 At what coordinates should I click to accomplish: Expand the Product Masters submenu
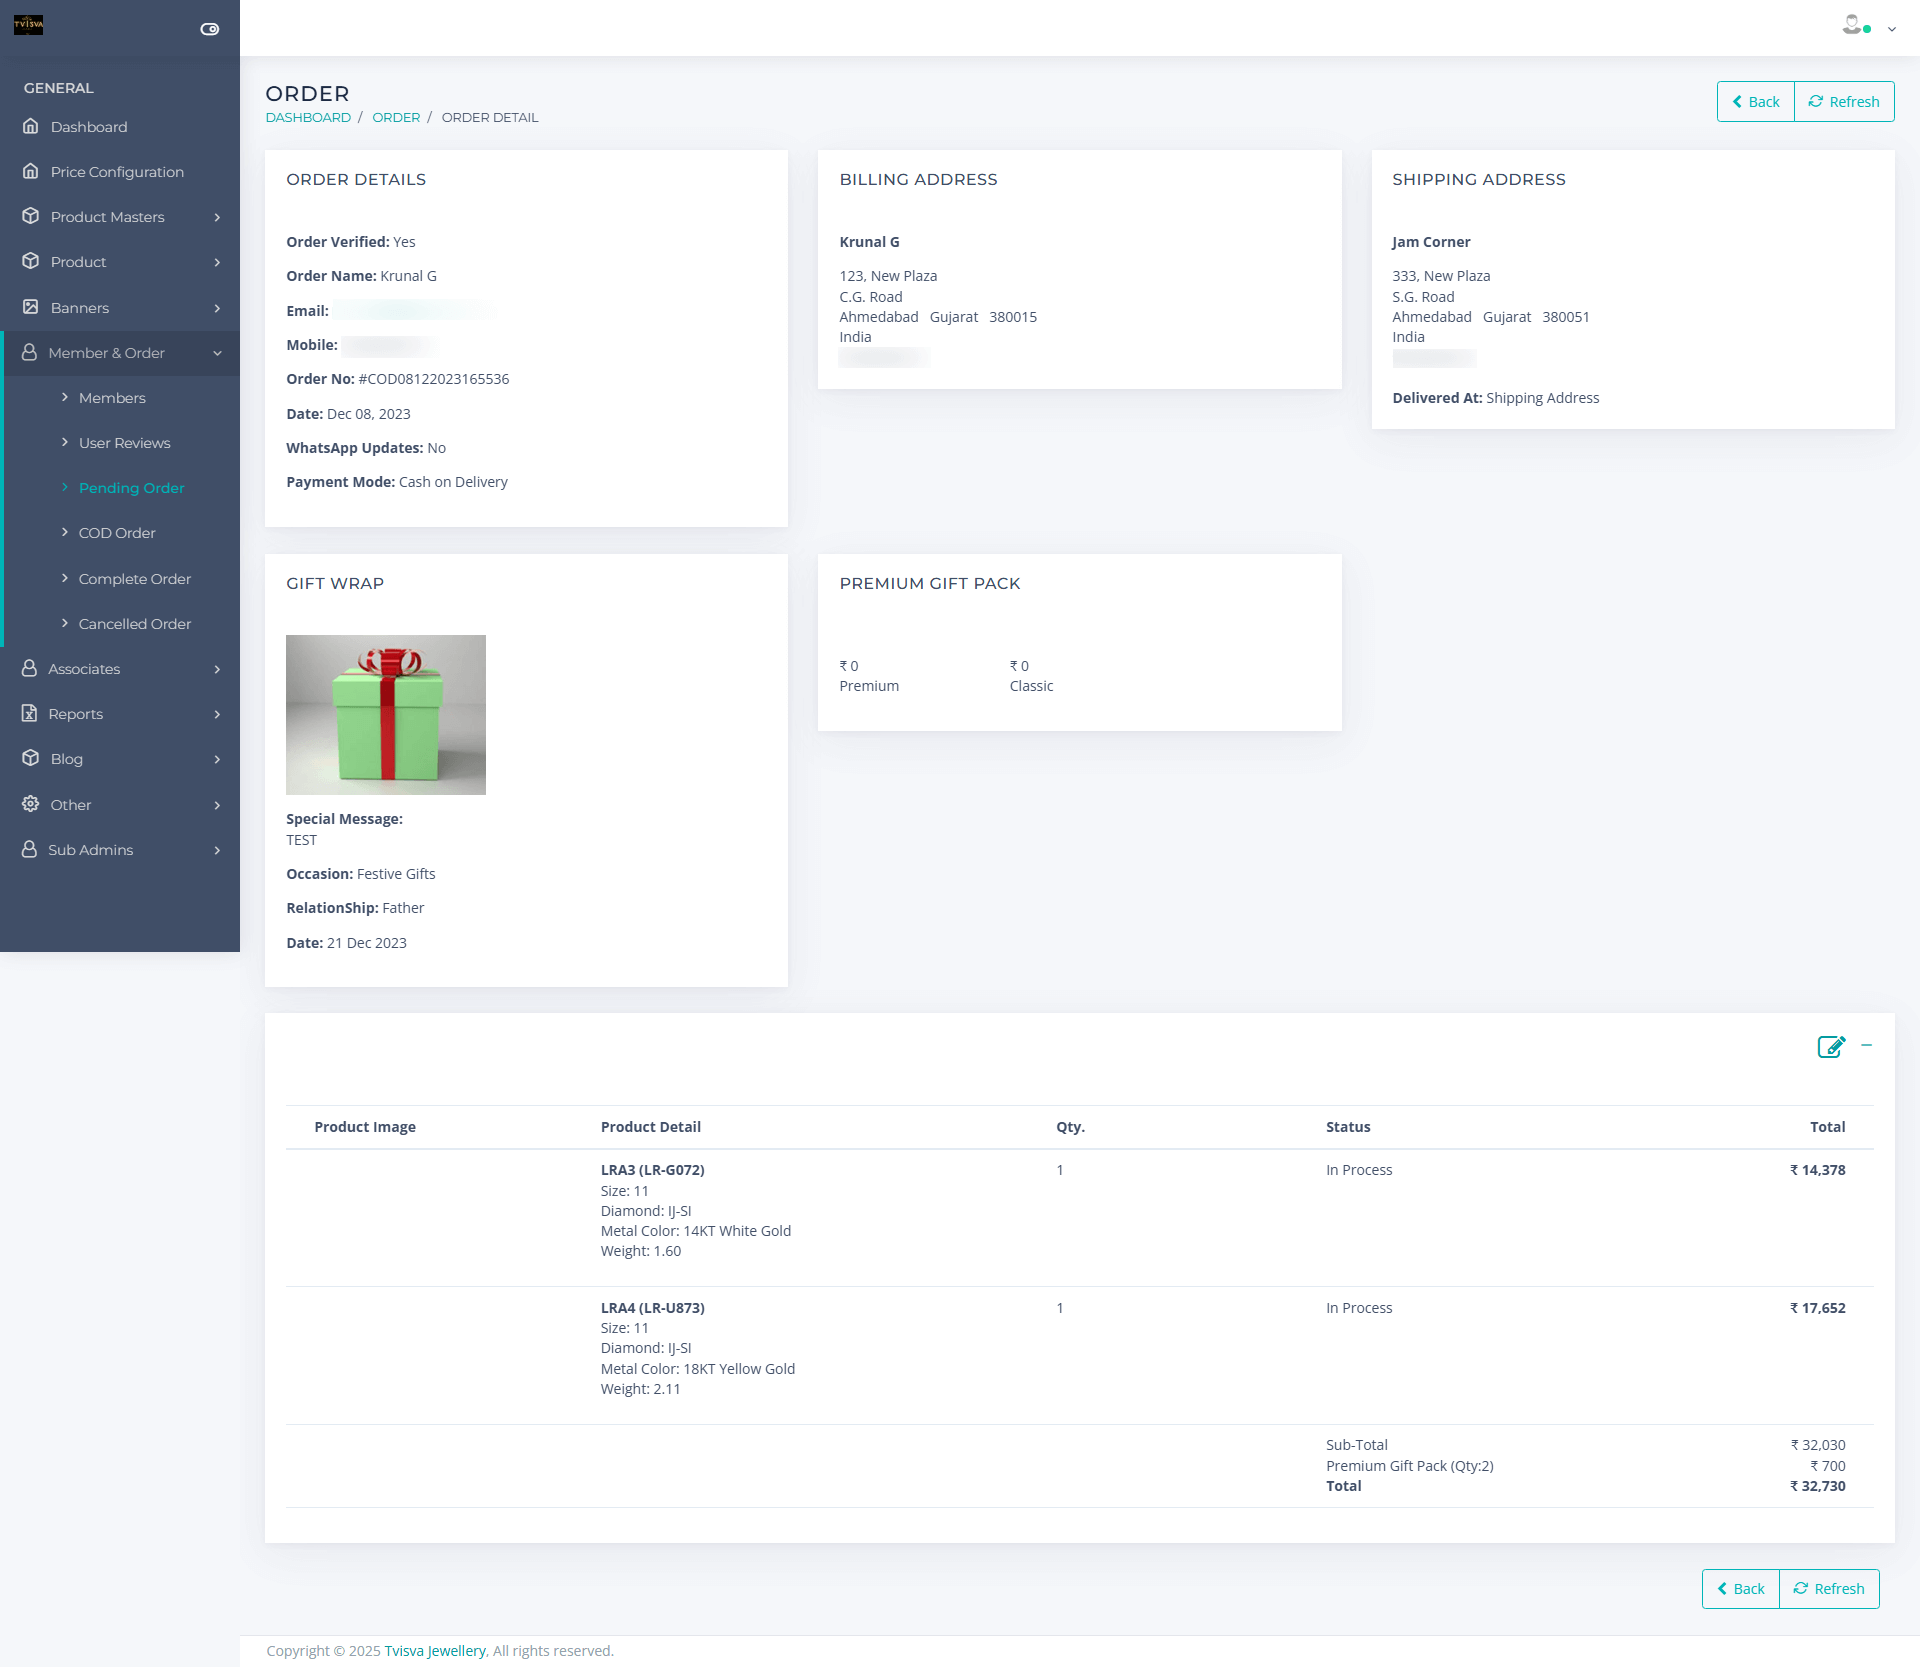coord(217,217)
